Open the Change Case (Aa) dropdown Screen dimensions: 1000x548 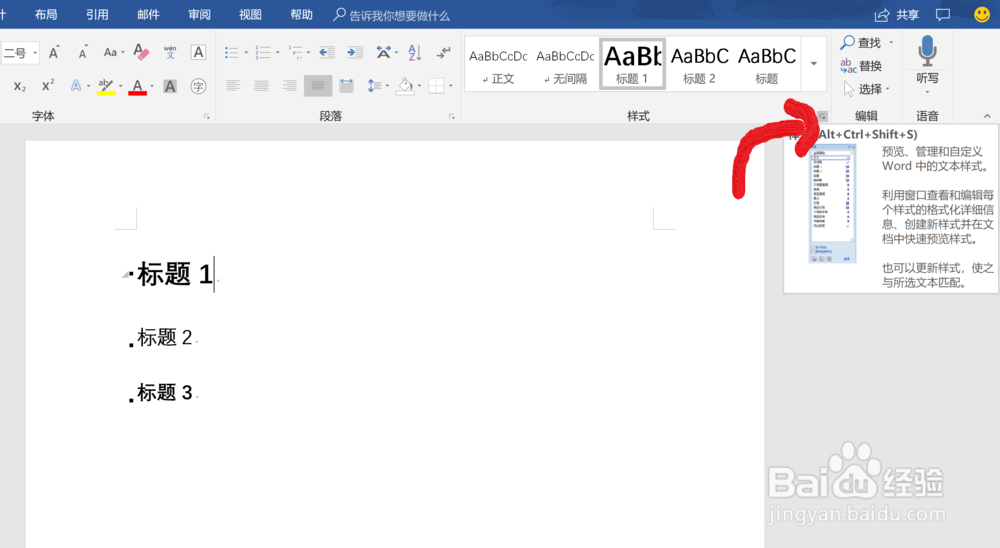click(114, 52)
